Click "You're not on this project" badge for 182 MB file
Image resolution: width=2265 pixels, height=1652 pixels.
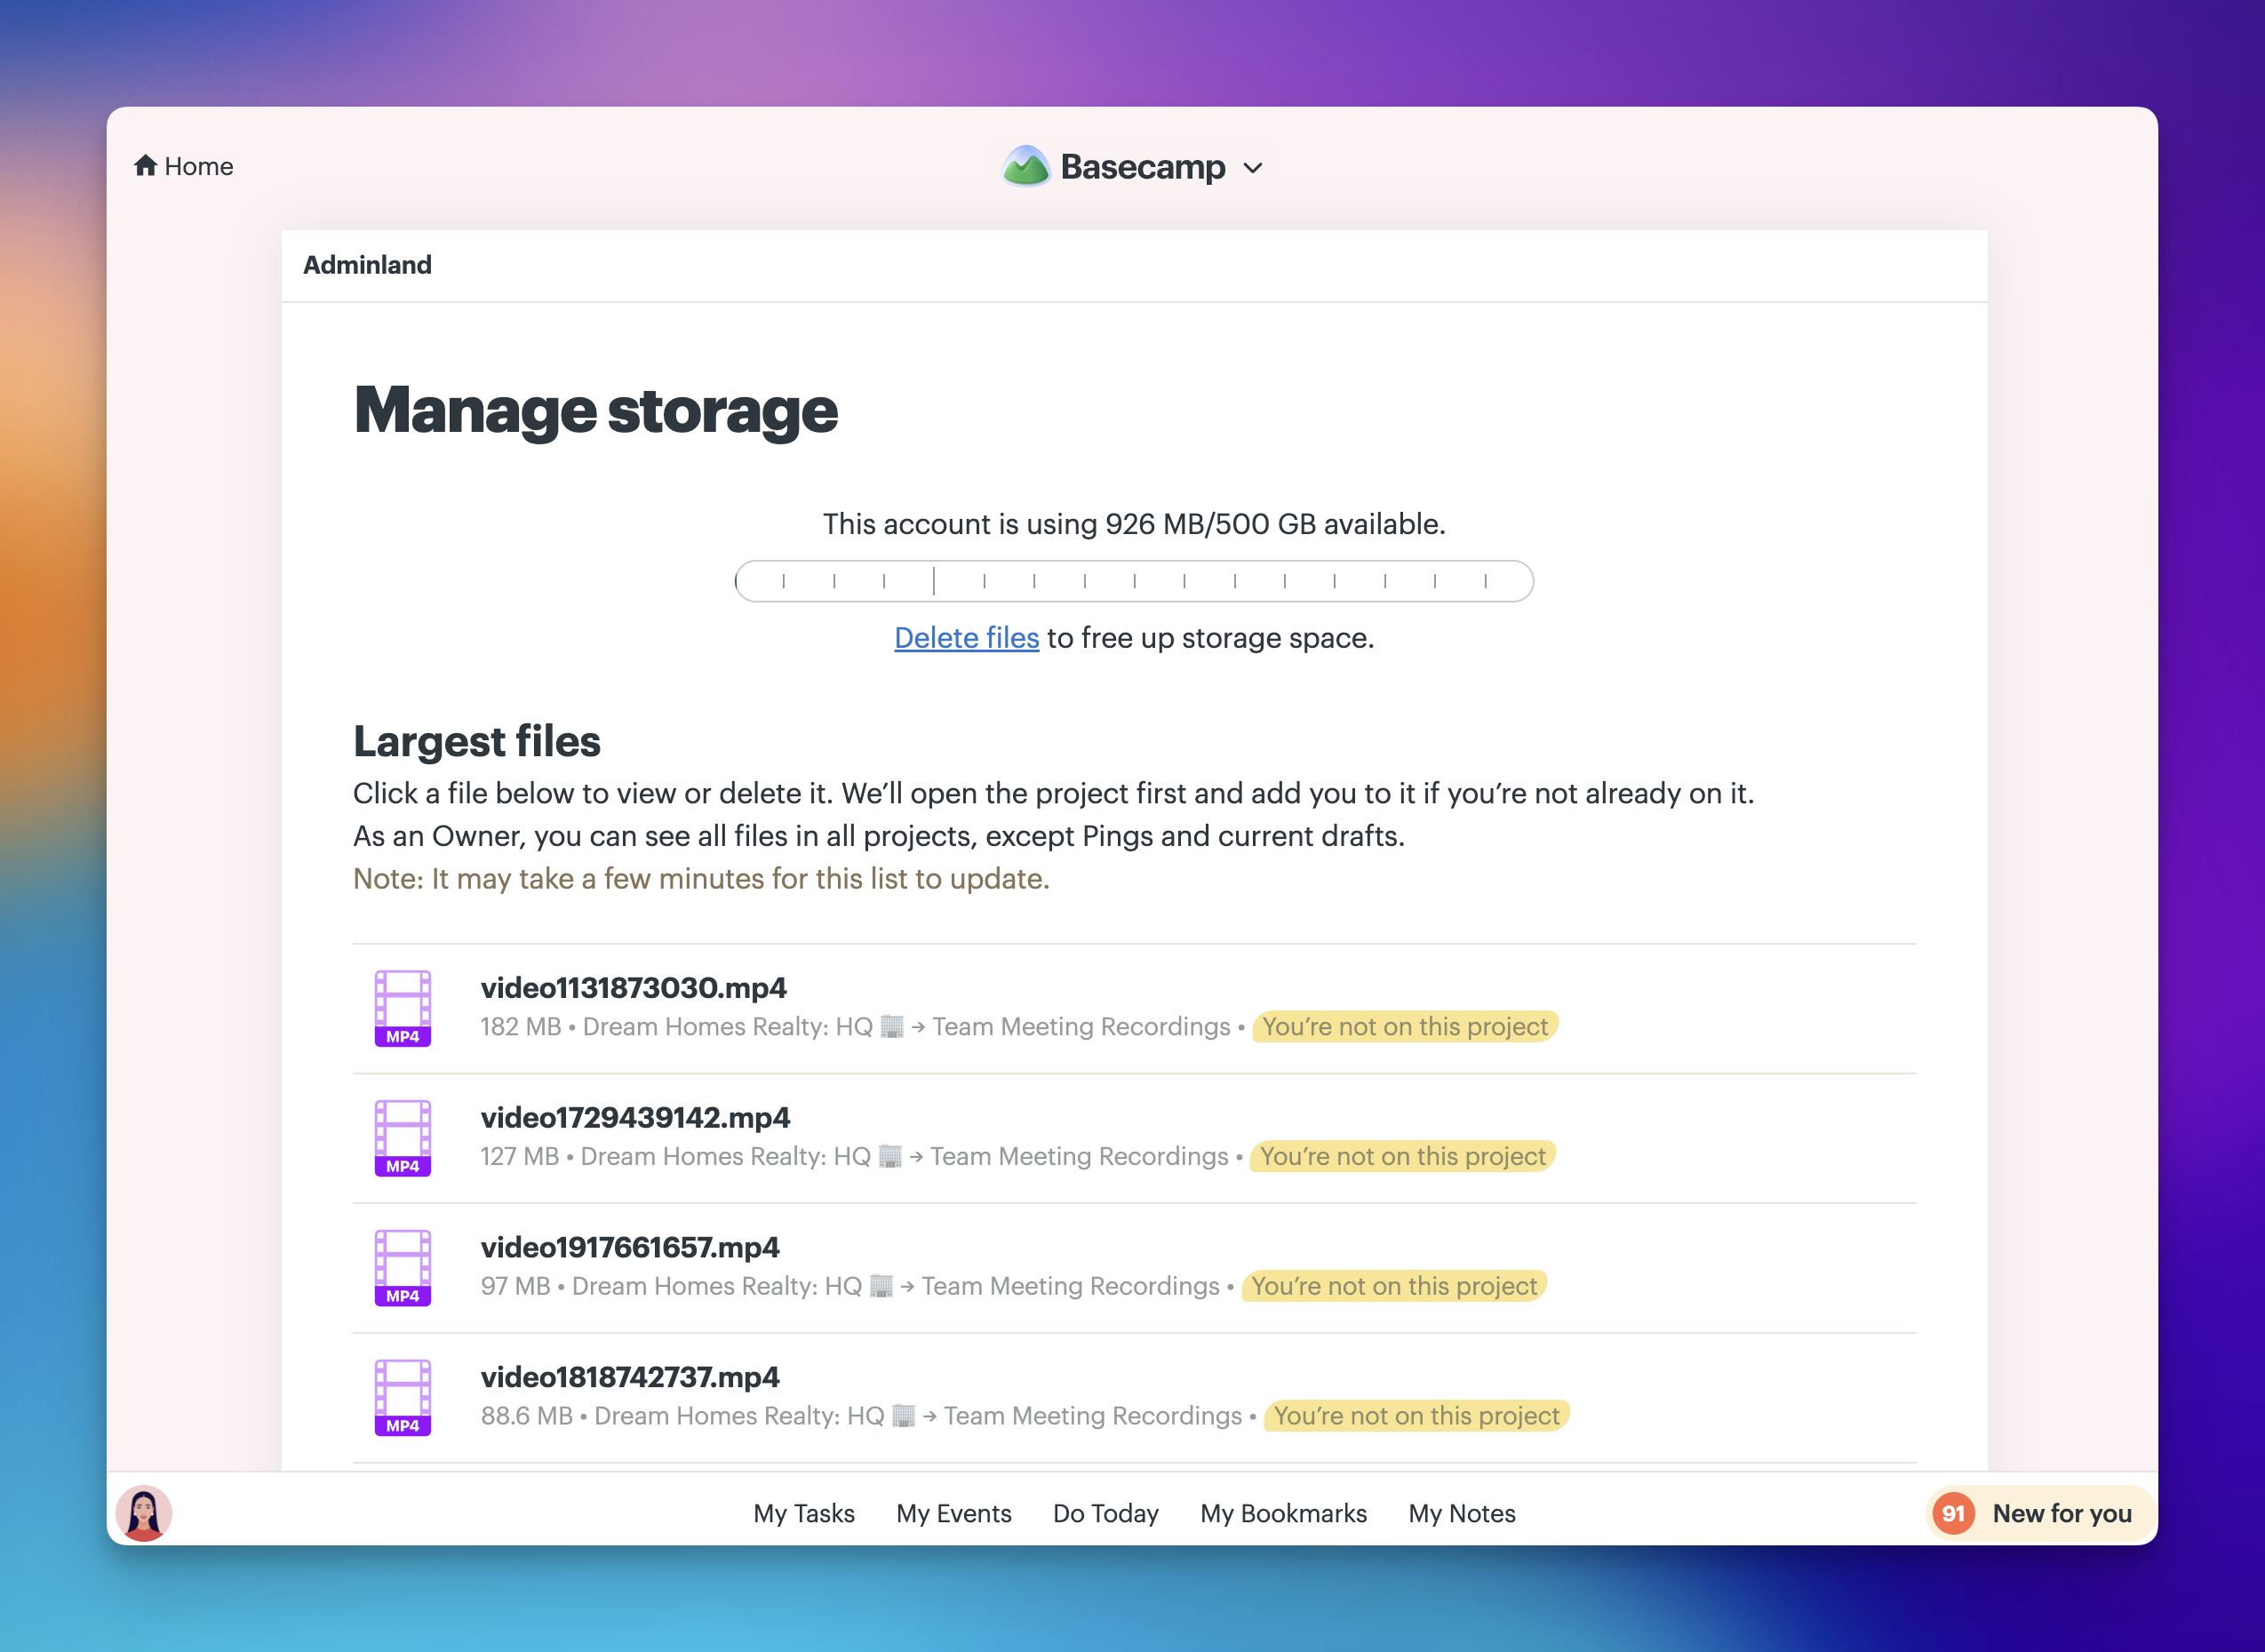coord(1405,1027)
